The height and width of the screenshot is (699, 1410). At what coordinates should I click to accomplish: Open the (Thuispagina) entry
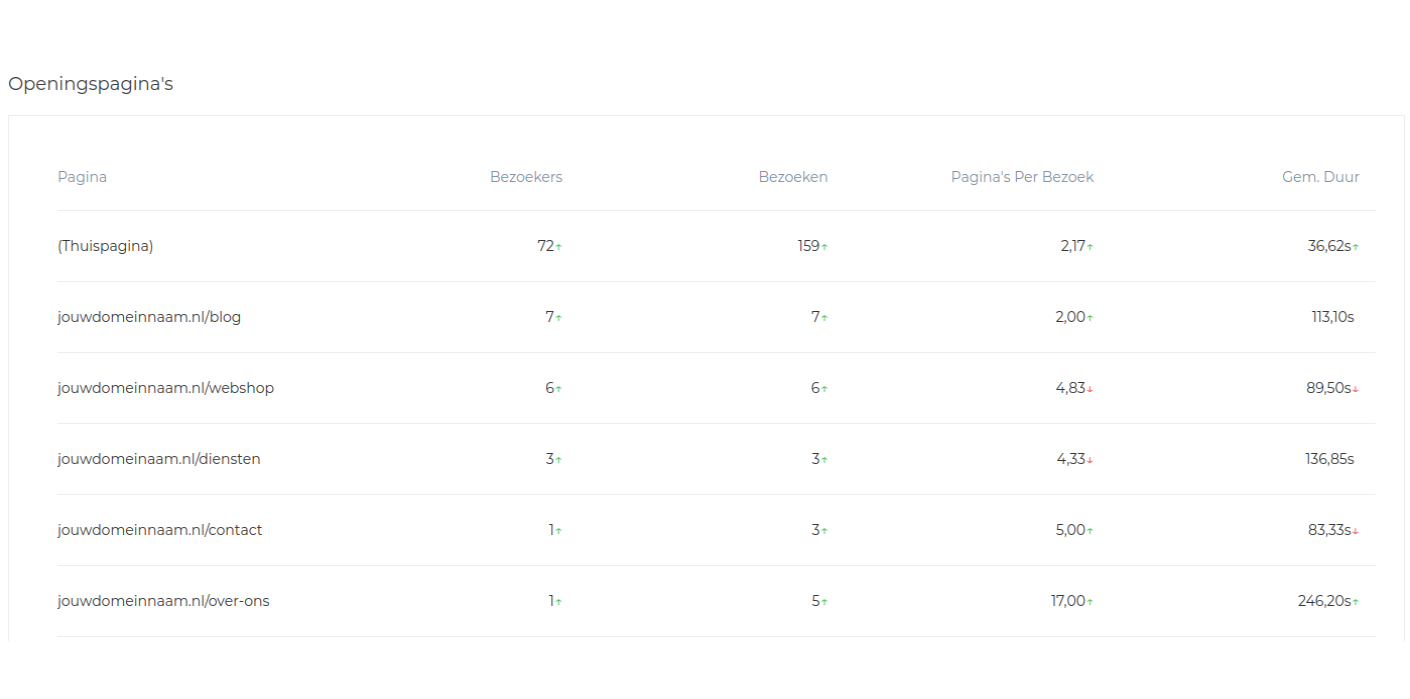click(105, 246)
